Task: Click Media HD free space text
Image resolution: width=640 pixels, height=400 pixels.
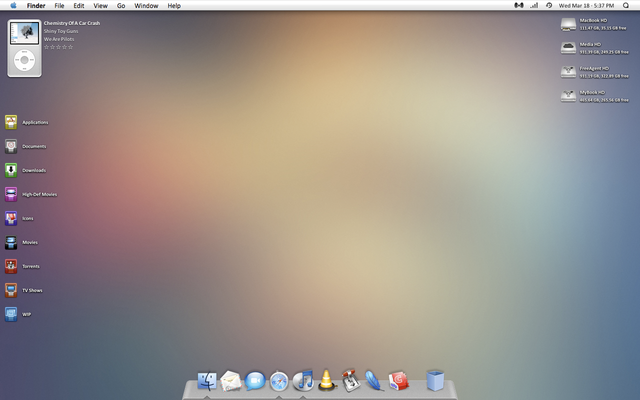Action: [604, 52]
